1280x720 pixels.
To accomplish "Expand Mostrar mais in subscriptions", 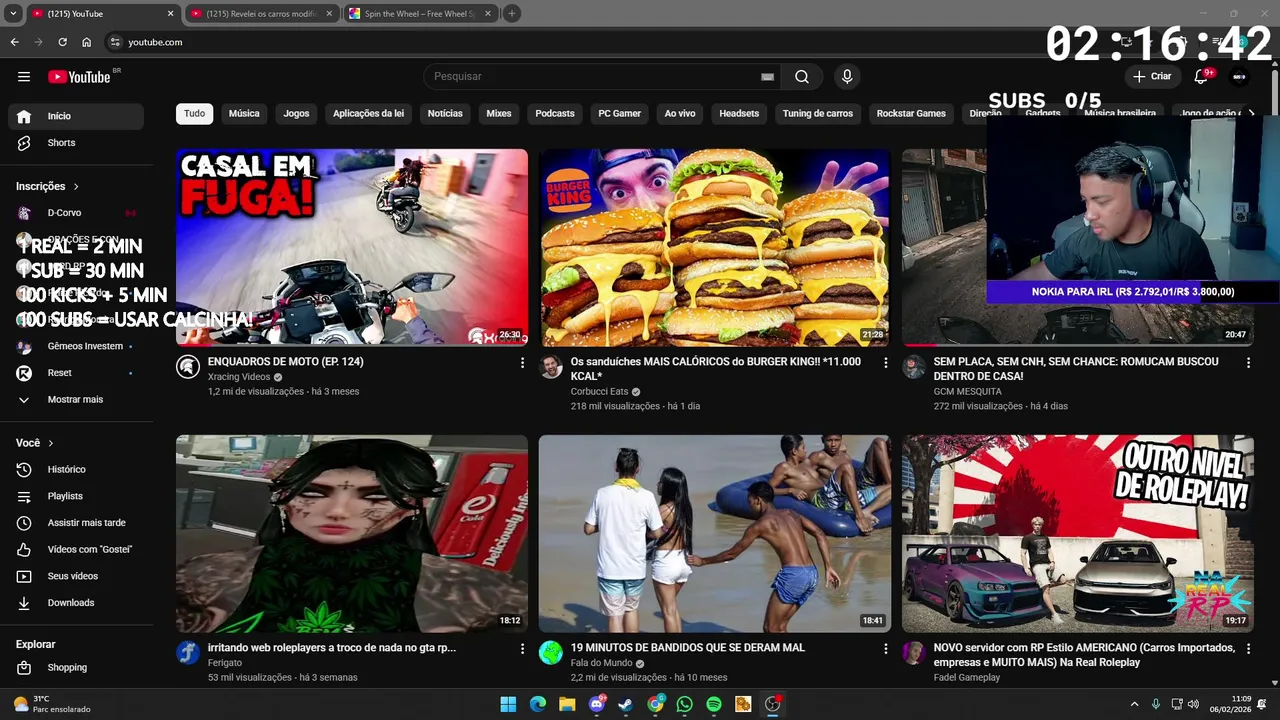I will pyautogui.click(x=76, y=400).
